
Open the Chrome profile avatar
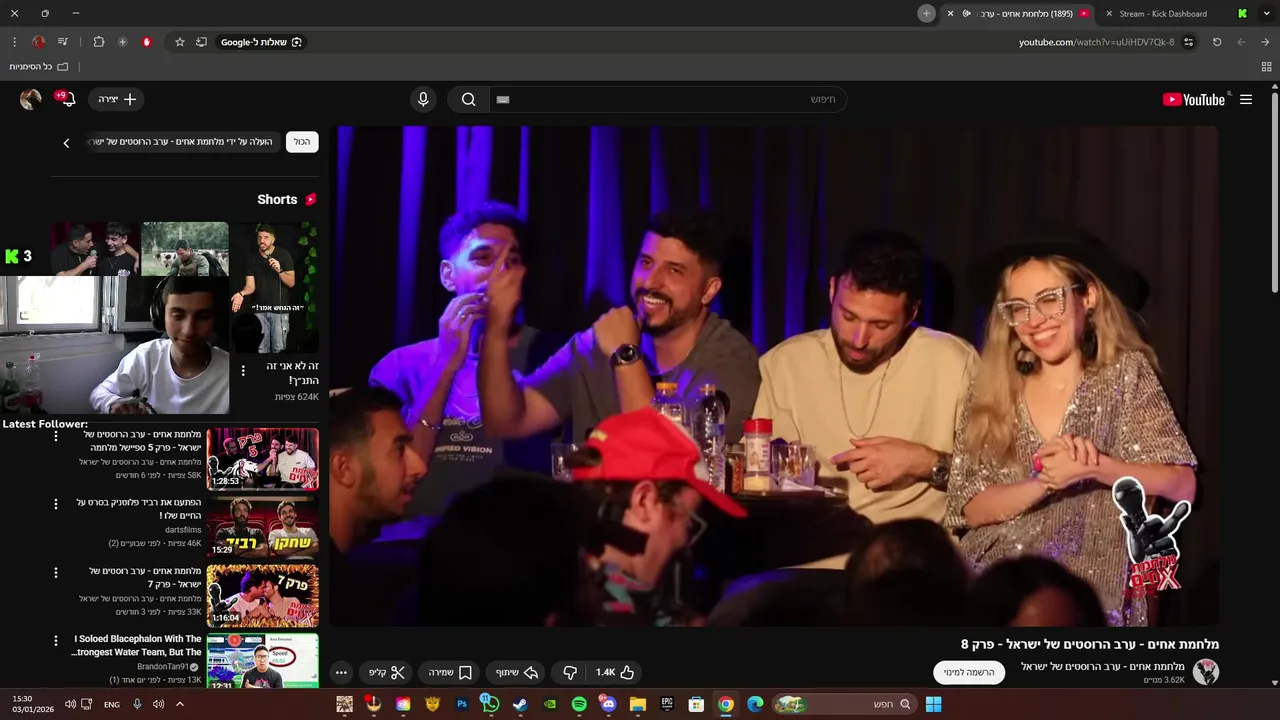pos(39,42)
